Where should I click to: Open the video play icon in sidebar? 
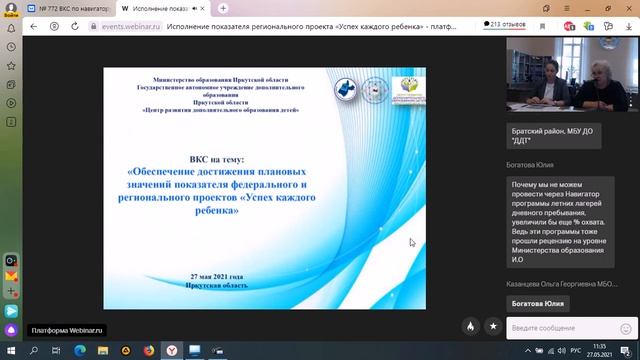11,103
